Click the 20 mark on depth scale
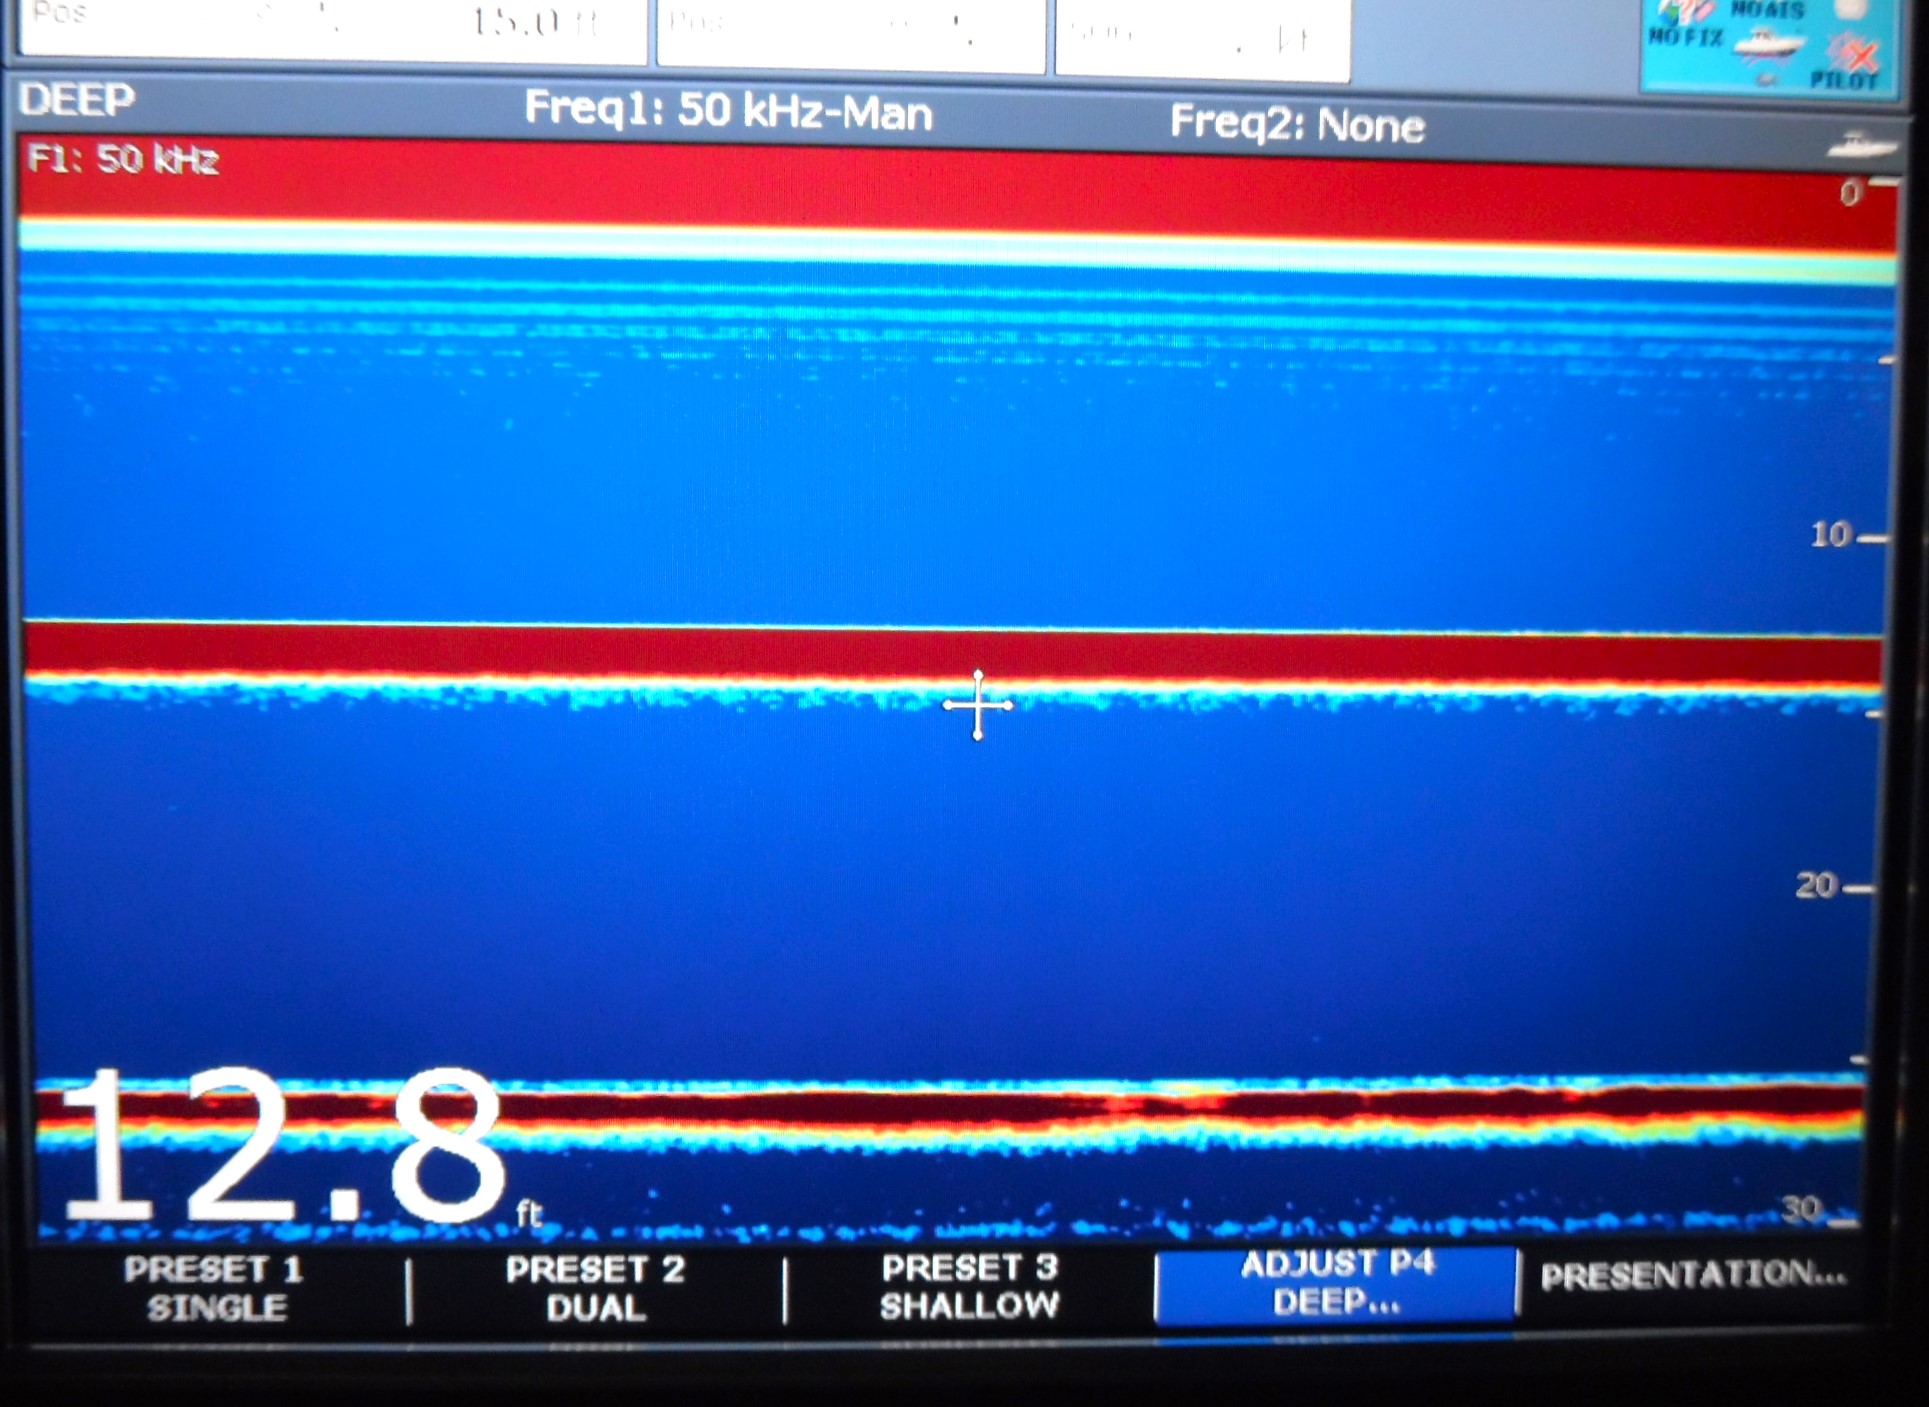 [1816, 885]
